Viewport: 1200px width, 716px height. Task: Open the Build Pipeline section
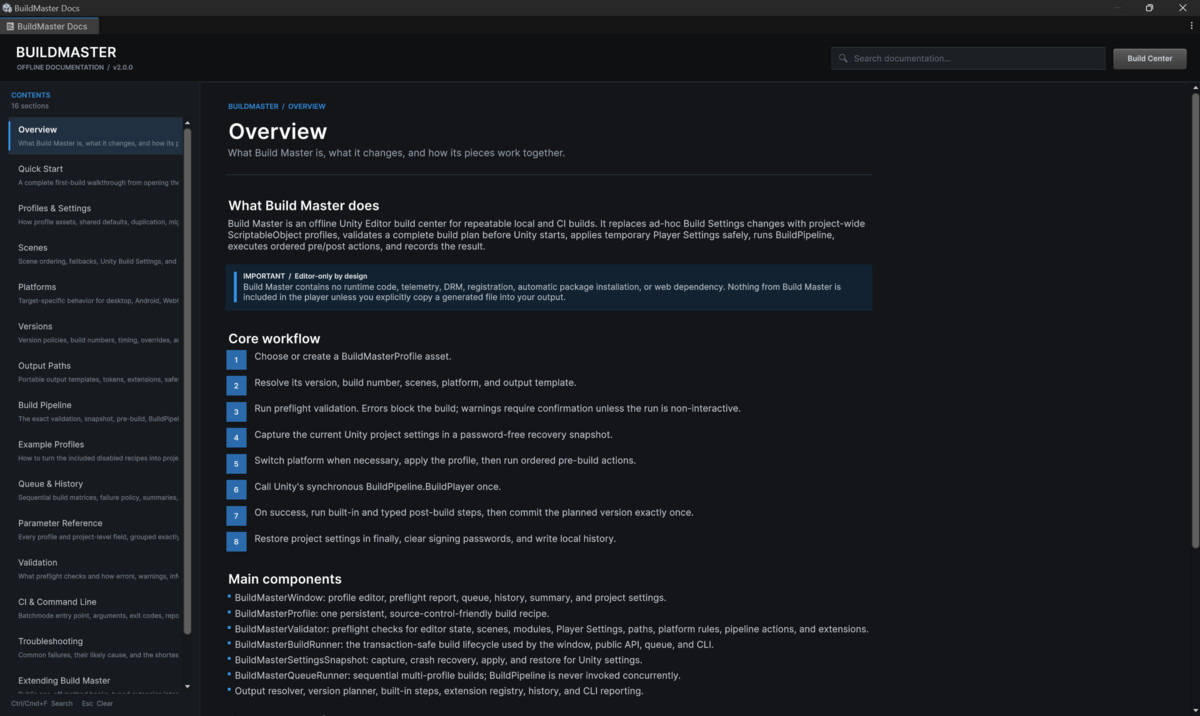point(95,411)
